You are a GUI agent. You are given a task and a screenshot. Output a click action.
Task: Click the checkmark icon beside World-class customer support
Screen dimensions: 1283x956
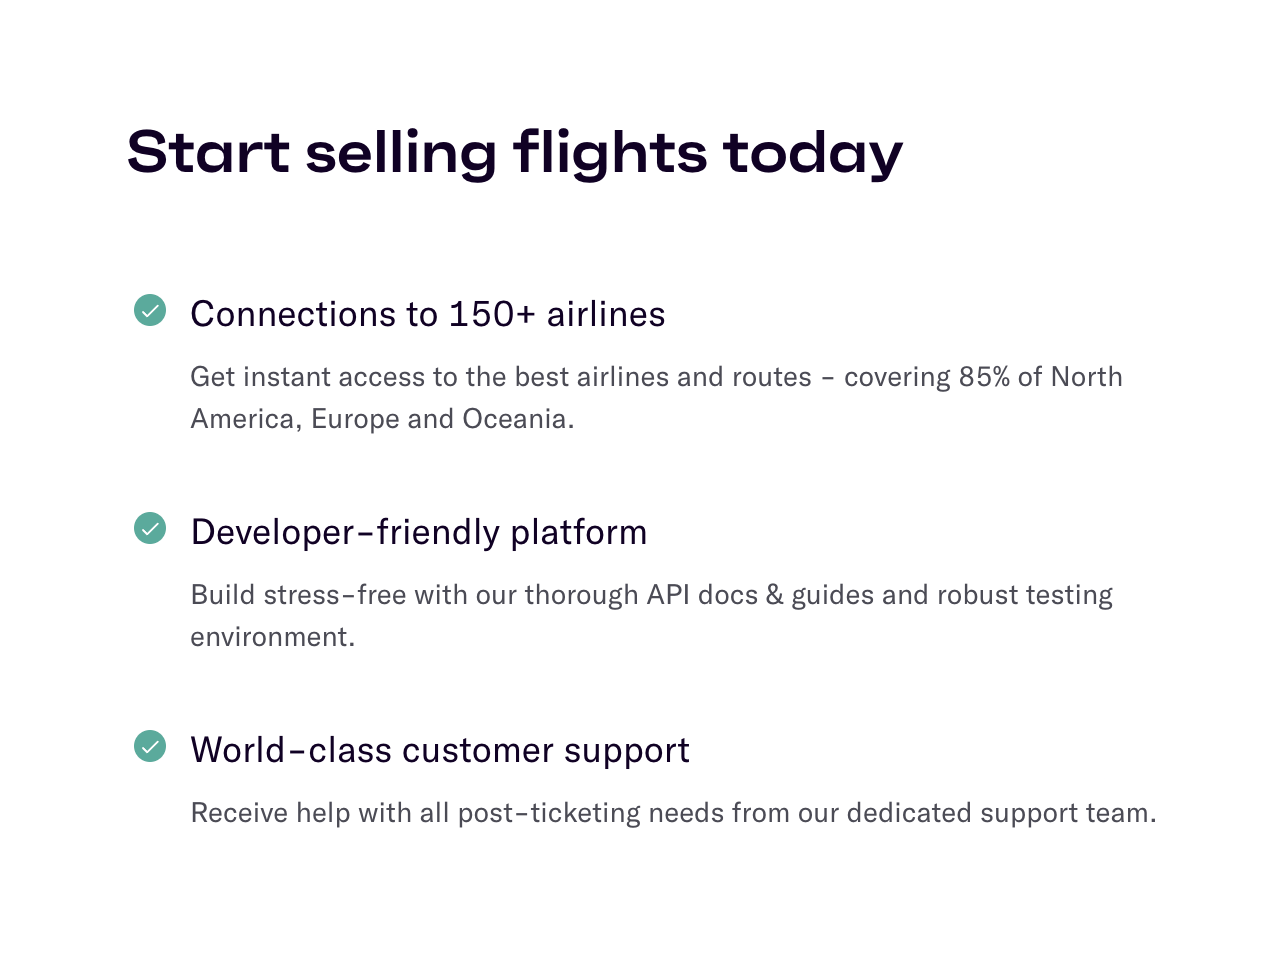click(x=150, y=746)
